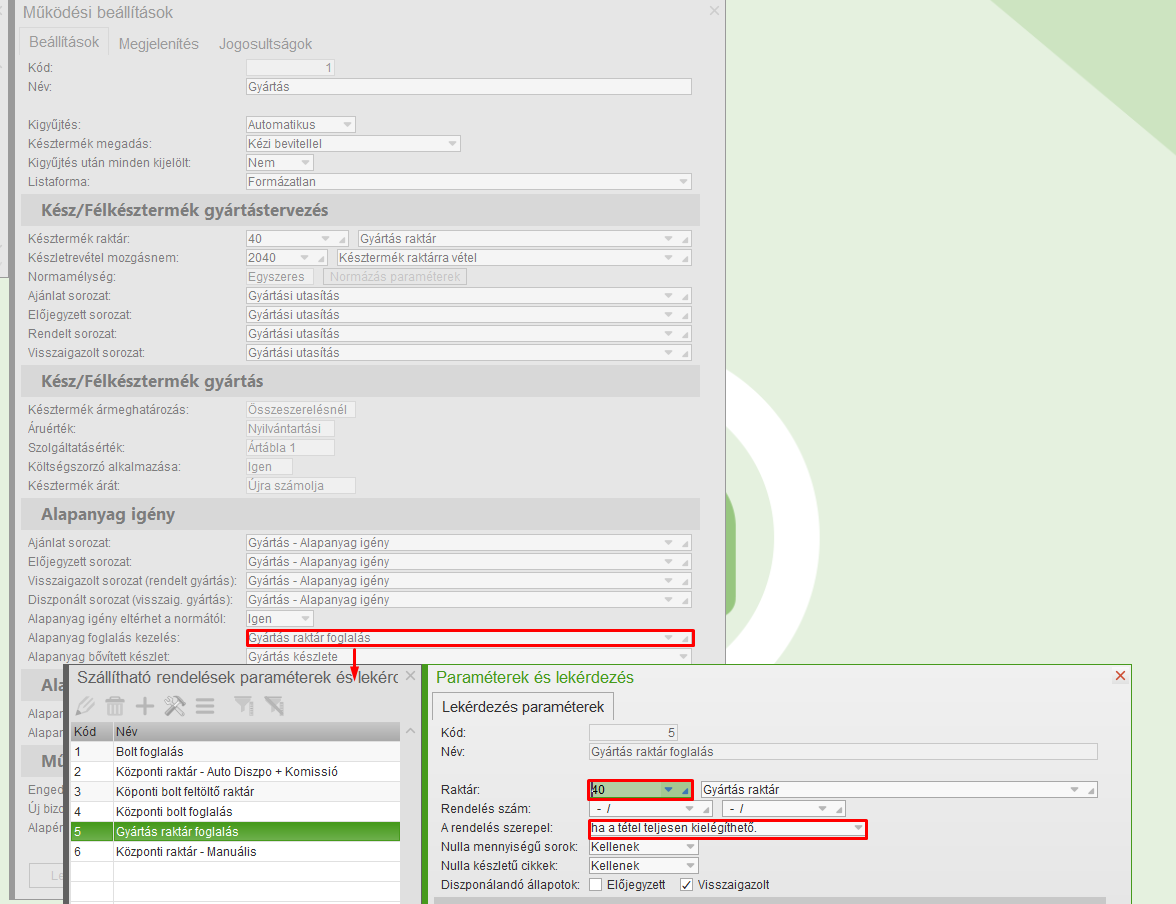Add new entry with the plus icon
This screenshot has width=1176, height=904.
145,706
